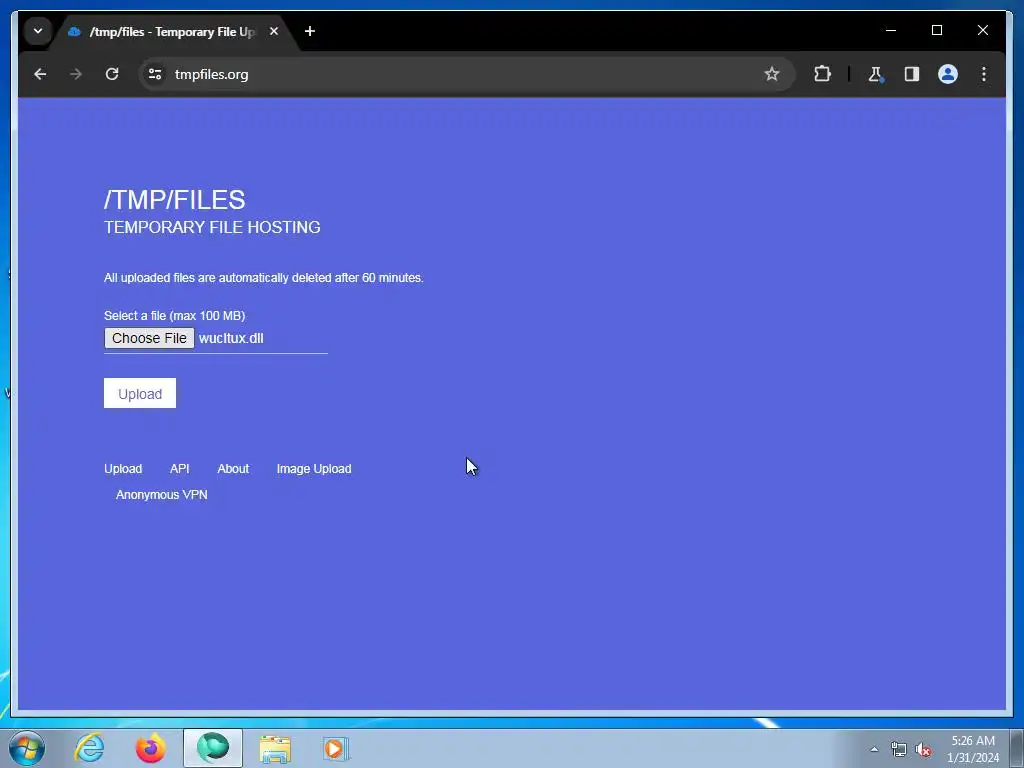The image size is (1024, 768).
Task: Click the network tray icon
Action: 899,749
